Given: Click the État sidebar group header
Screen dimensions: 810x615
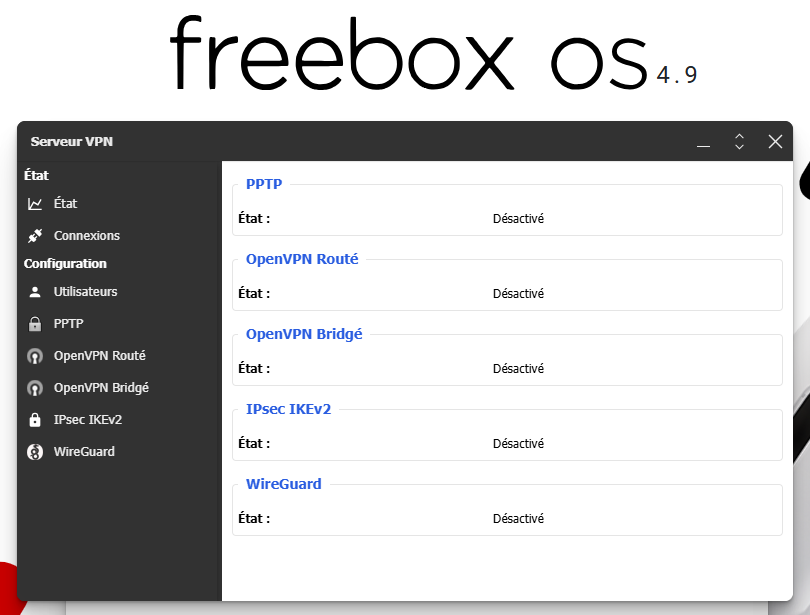Looking at the screenshot, I should tap(36, 176).
